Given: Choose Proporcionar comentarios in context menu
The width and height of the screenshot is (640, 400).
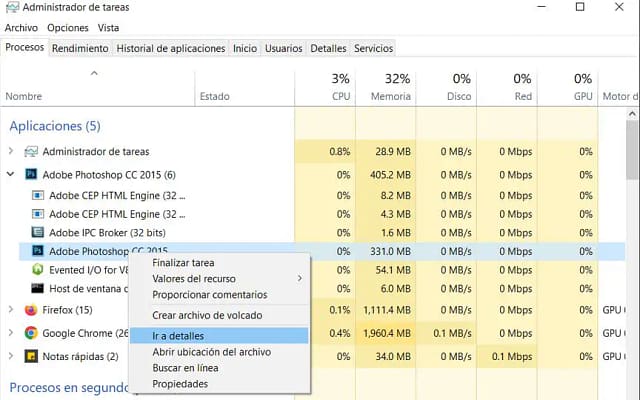Looking at the screenshot, I should pyautogui.click(x=220, y=295).
